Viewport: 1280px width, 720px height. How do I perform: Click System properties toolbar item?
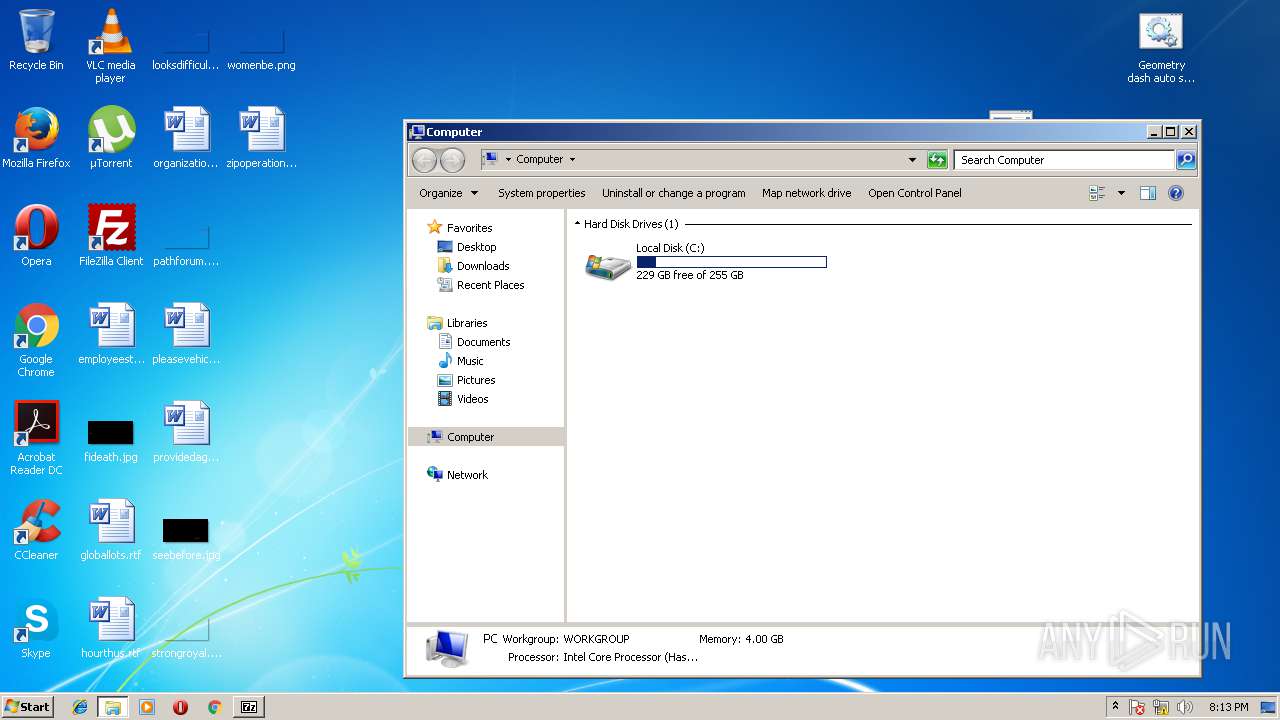pos(542,193)
